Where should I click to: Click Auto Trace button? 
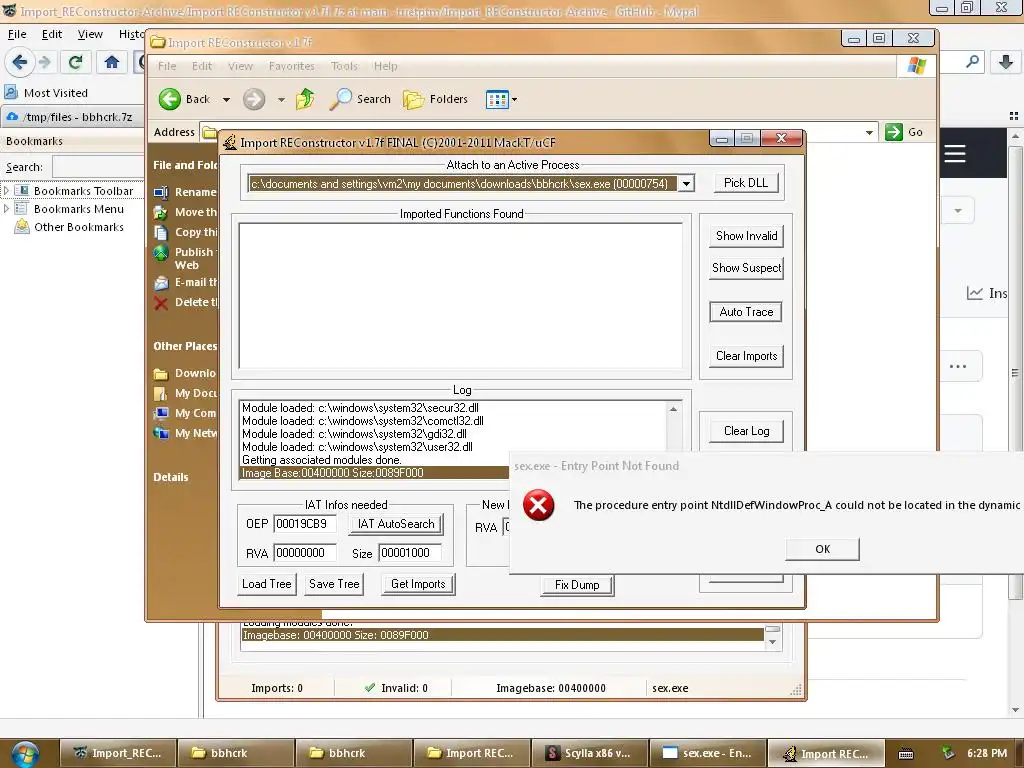pos(746,312)
